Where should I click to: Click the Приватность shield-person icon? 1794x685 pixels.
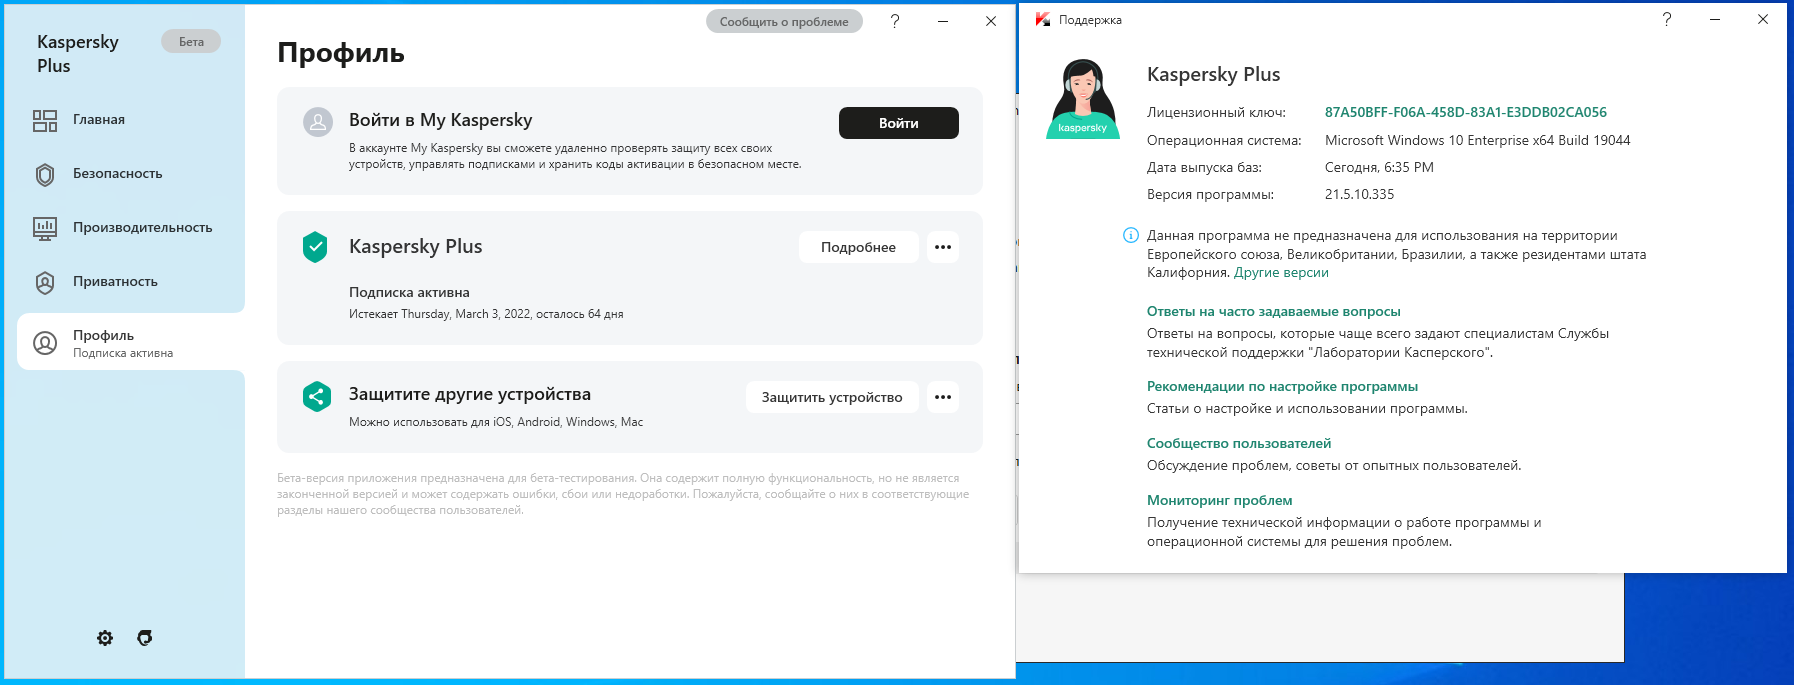[x=45, y=283]
